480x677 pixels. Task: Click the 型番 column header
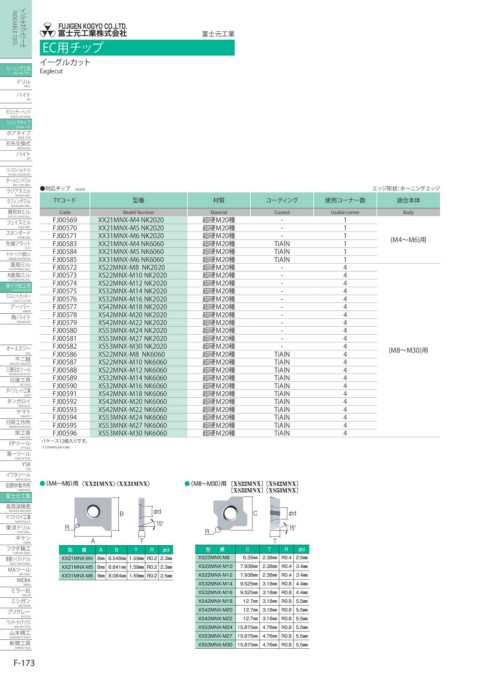[139, 200]
